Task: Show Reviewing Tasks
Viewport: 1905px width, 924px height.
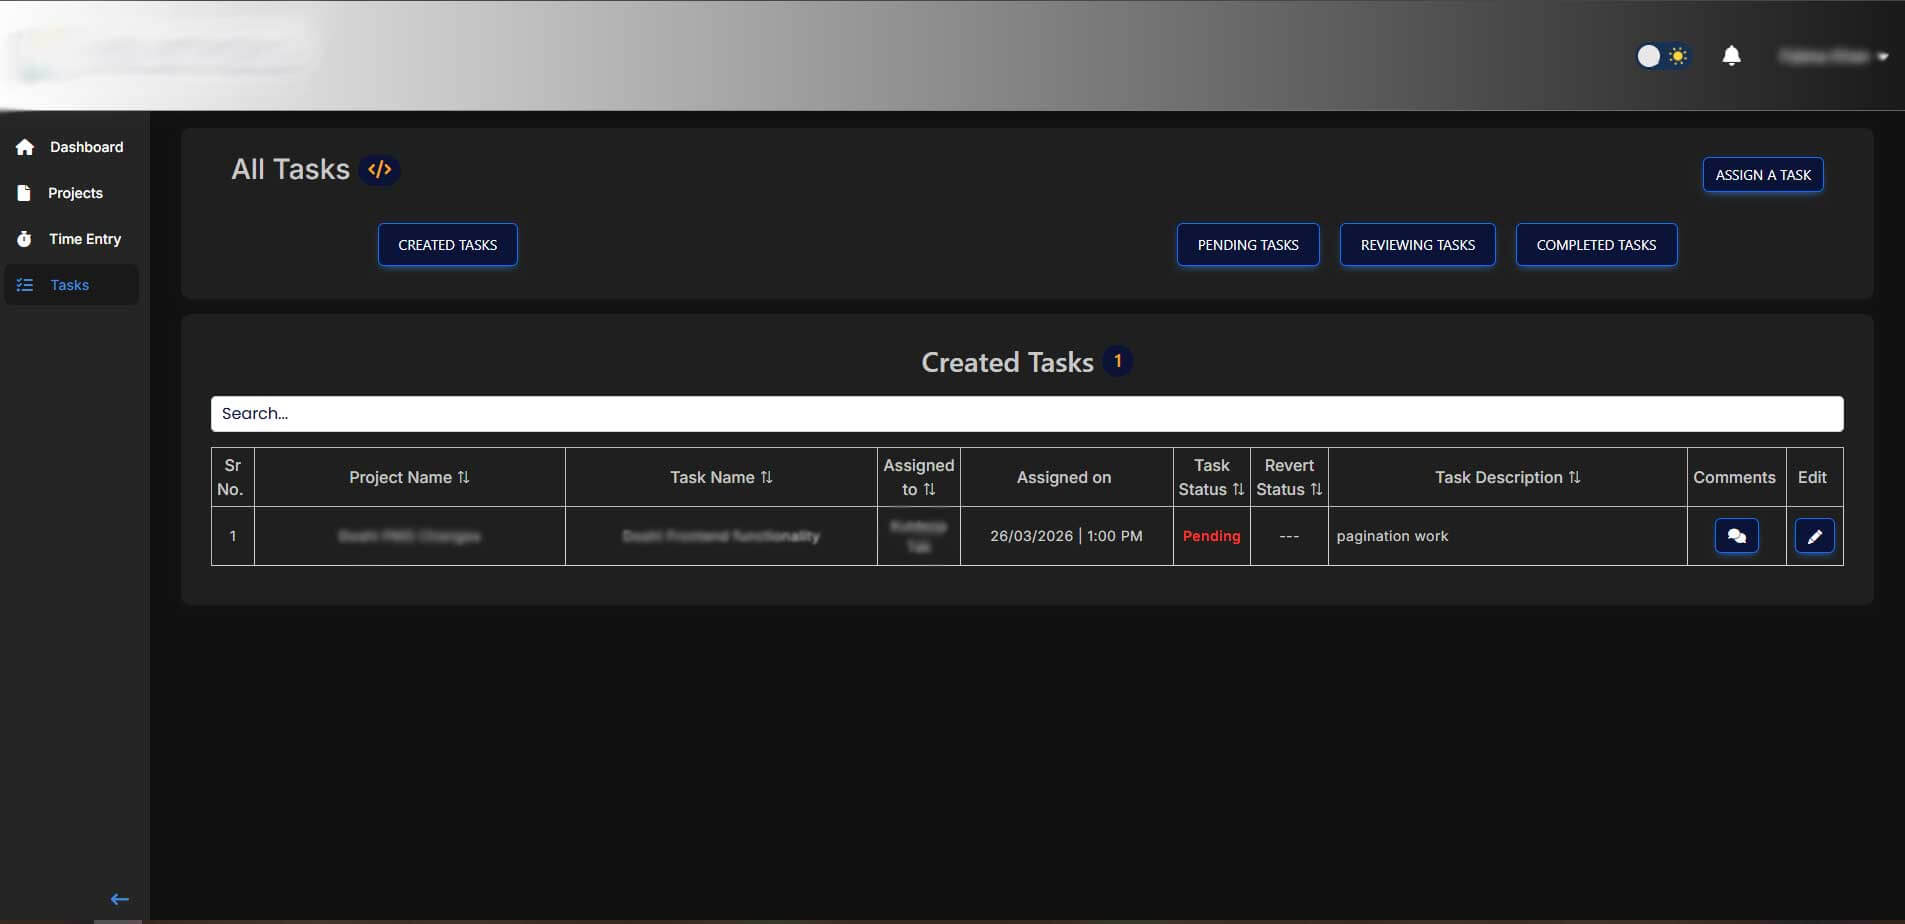Action: [x=1418, y=245]
